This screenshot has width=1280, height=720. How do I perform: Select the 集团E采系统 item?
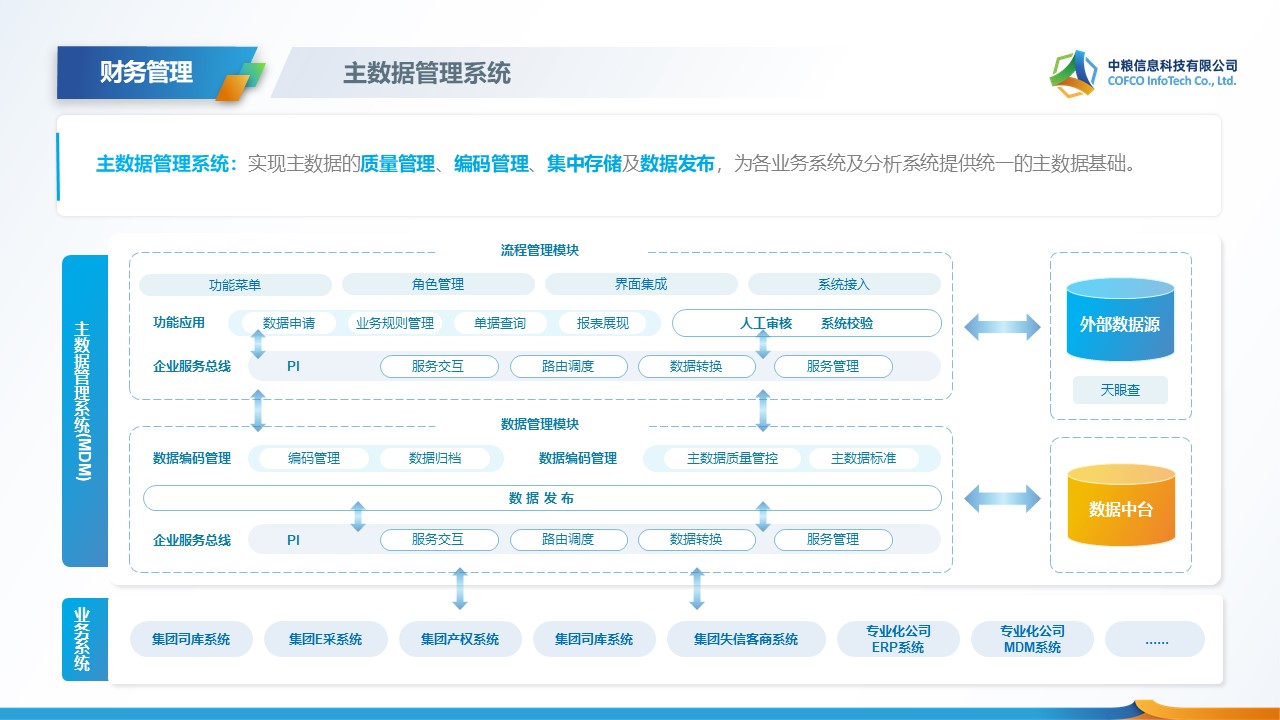(325, 639)
